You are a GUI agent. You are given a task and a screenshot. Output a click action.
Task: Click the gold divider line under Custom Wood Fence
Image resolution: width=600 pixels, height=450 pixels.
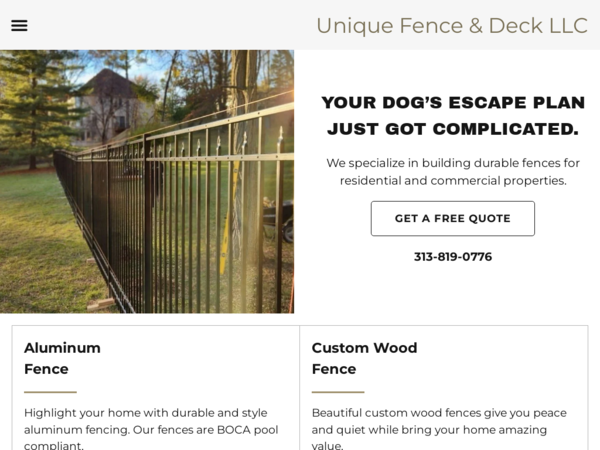(x=338, y=392)
